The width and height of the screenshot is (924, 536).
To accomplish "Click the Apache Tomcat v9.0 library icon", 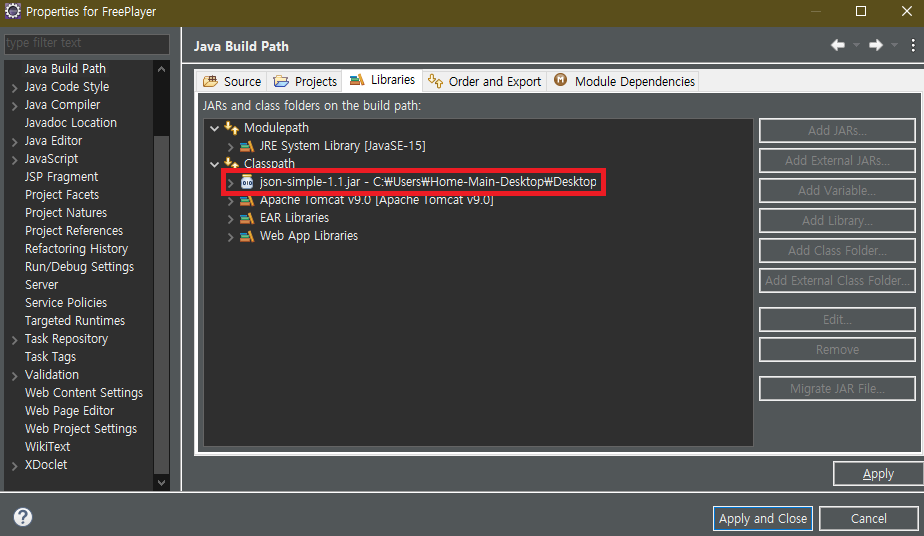I will (247, 201).
